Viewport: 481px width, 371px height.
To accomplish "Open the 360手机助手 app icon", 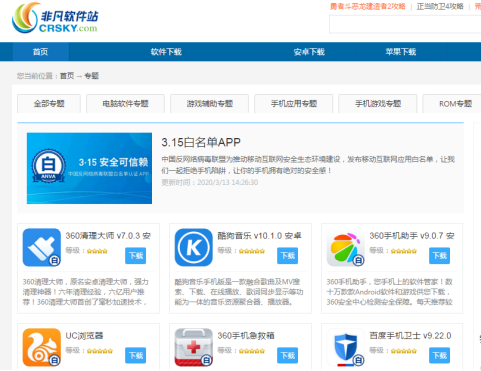I will coord(346,247).
